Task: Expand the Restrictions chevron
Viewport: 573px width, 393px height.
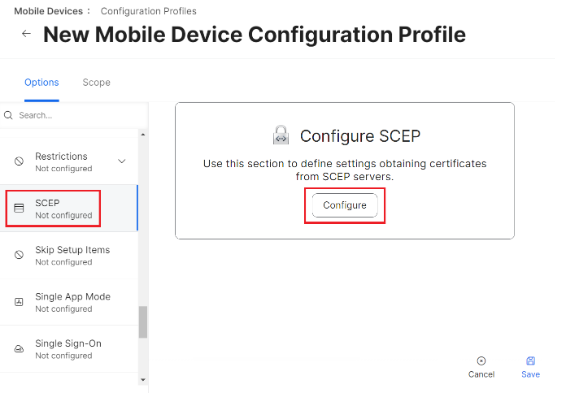Action: (122, 161)
